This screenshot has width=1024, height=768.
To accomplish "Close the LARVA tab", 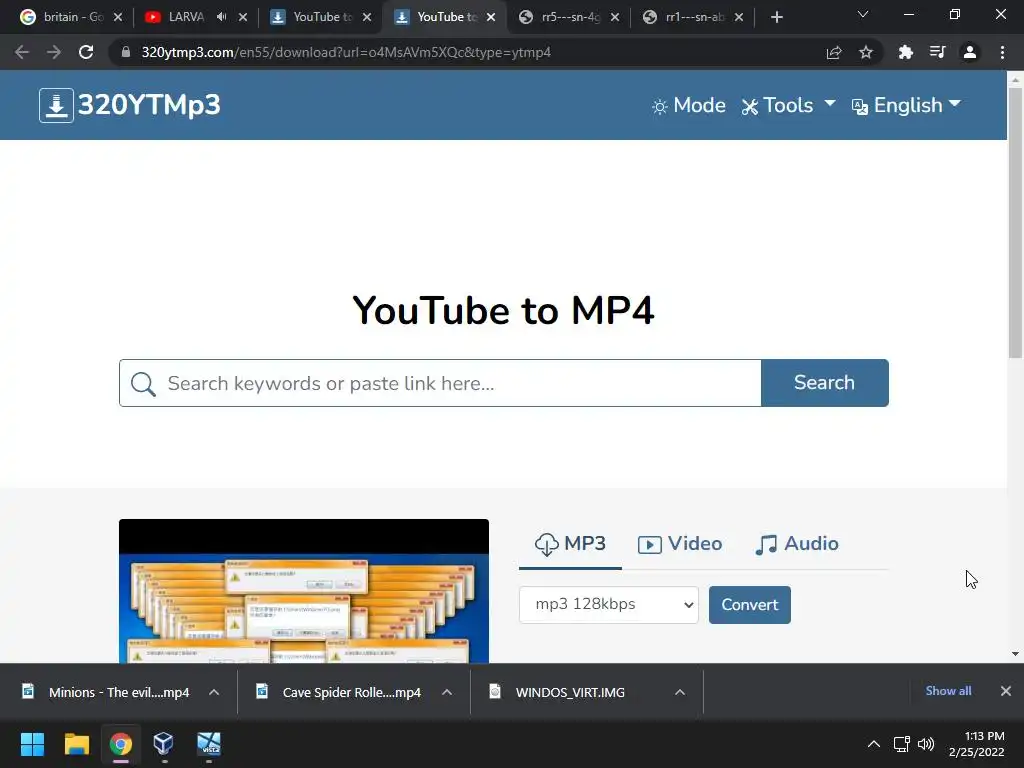I will [x=243, y=18].
